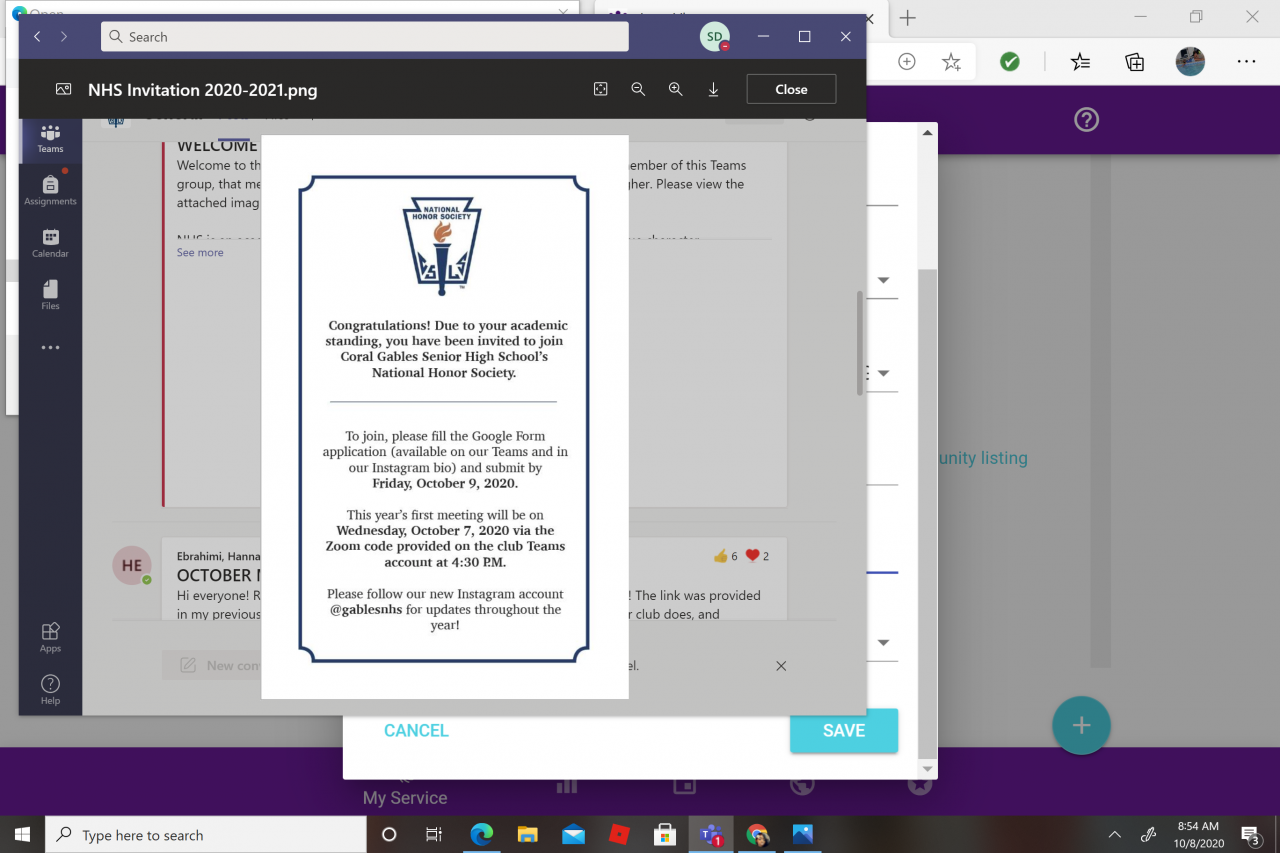Viewport: 1280px width, 853px height.
Task: Open the Windows Start menu
Action: pyautogui.click(x=22, y=834)
